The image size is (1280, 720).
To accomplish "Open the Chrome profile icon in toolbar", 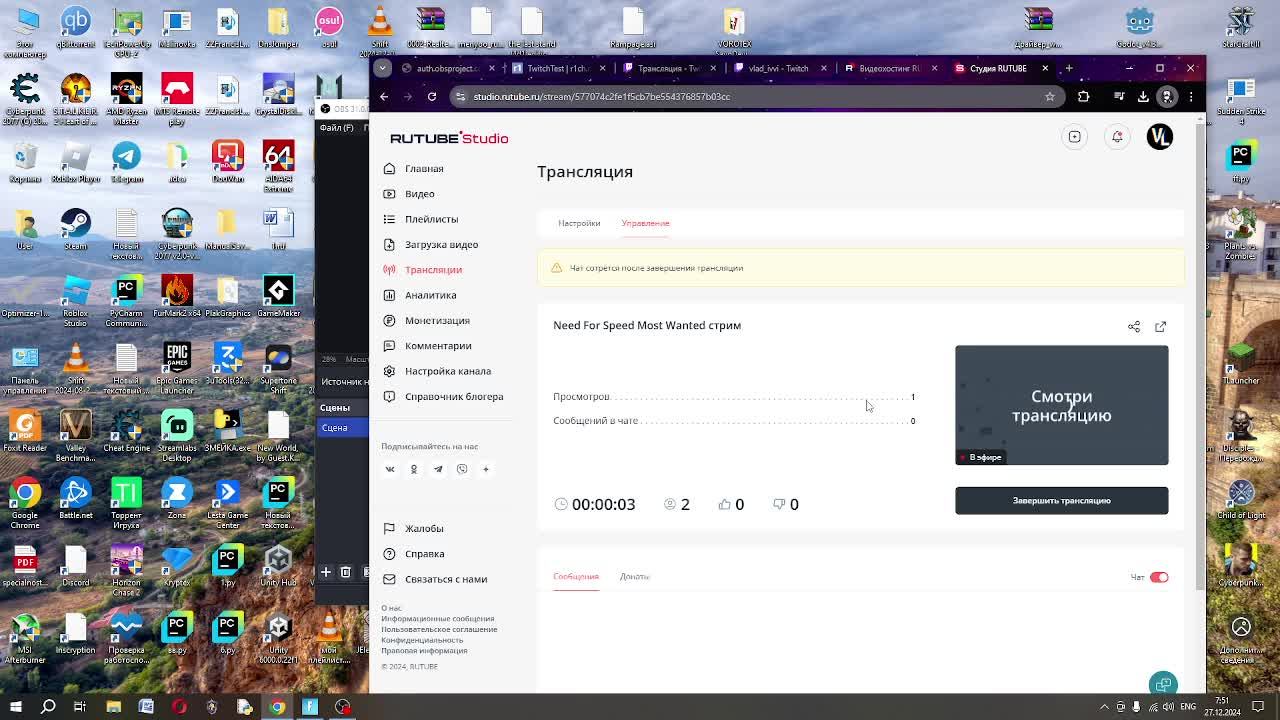I will 1167,97.
